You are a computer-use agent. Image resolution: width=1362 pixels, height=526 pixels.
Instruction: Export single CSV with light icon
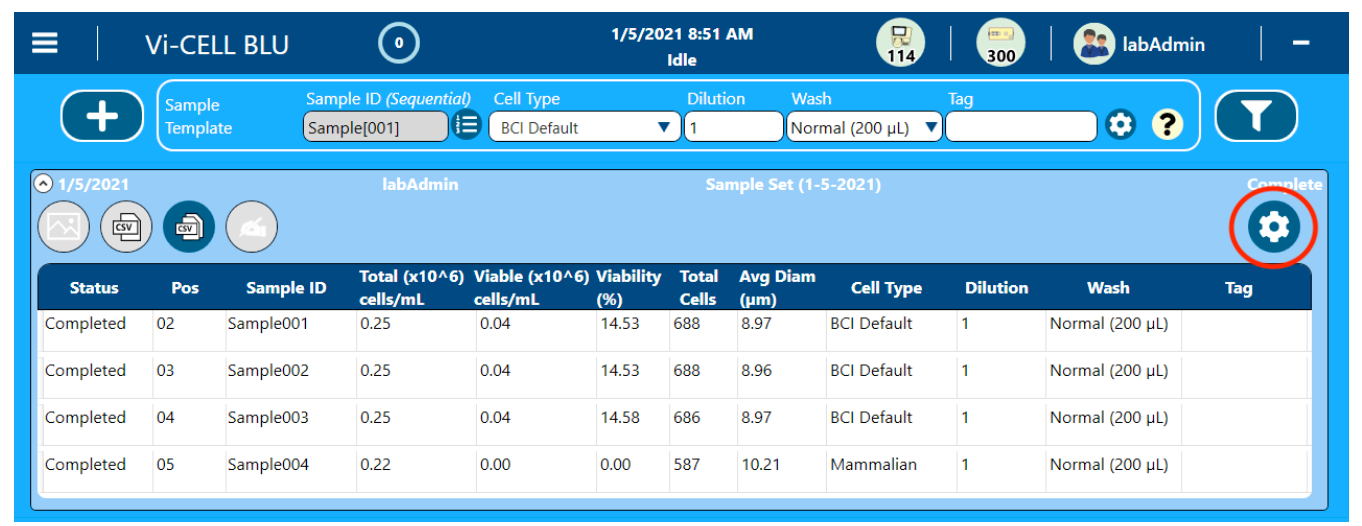pos(126,227)
